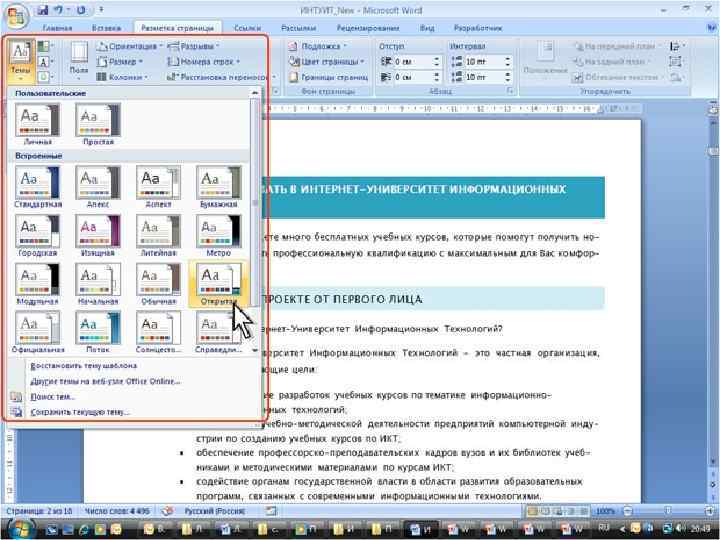Click the round Office button

(x=17, y=15)
